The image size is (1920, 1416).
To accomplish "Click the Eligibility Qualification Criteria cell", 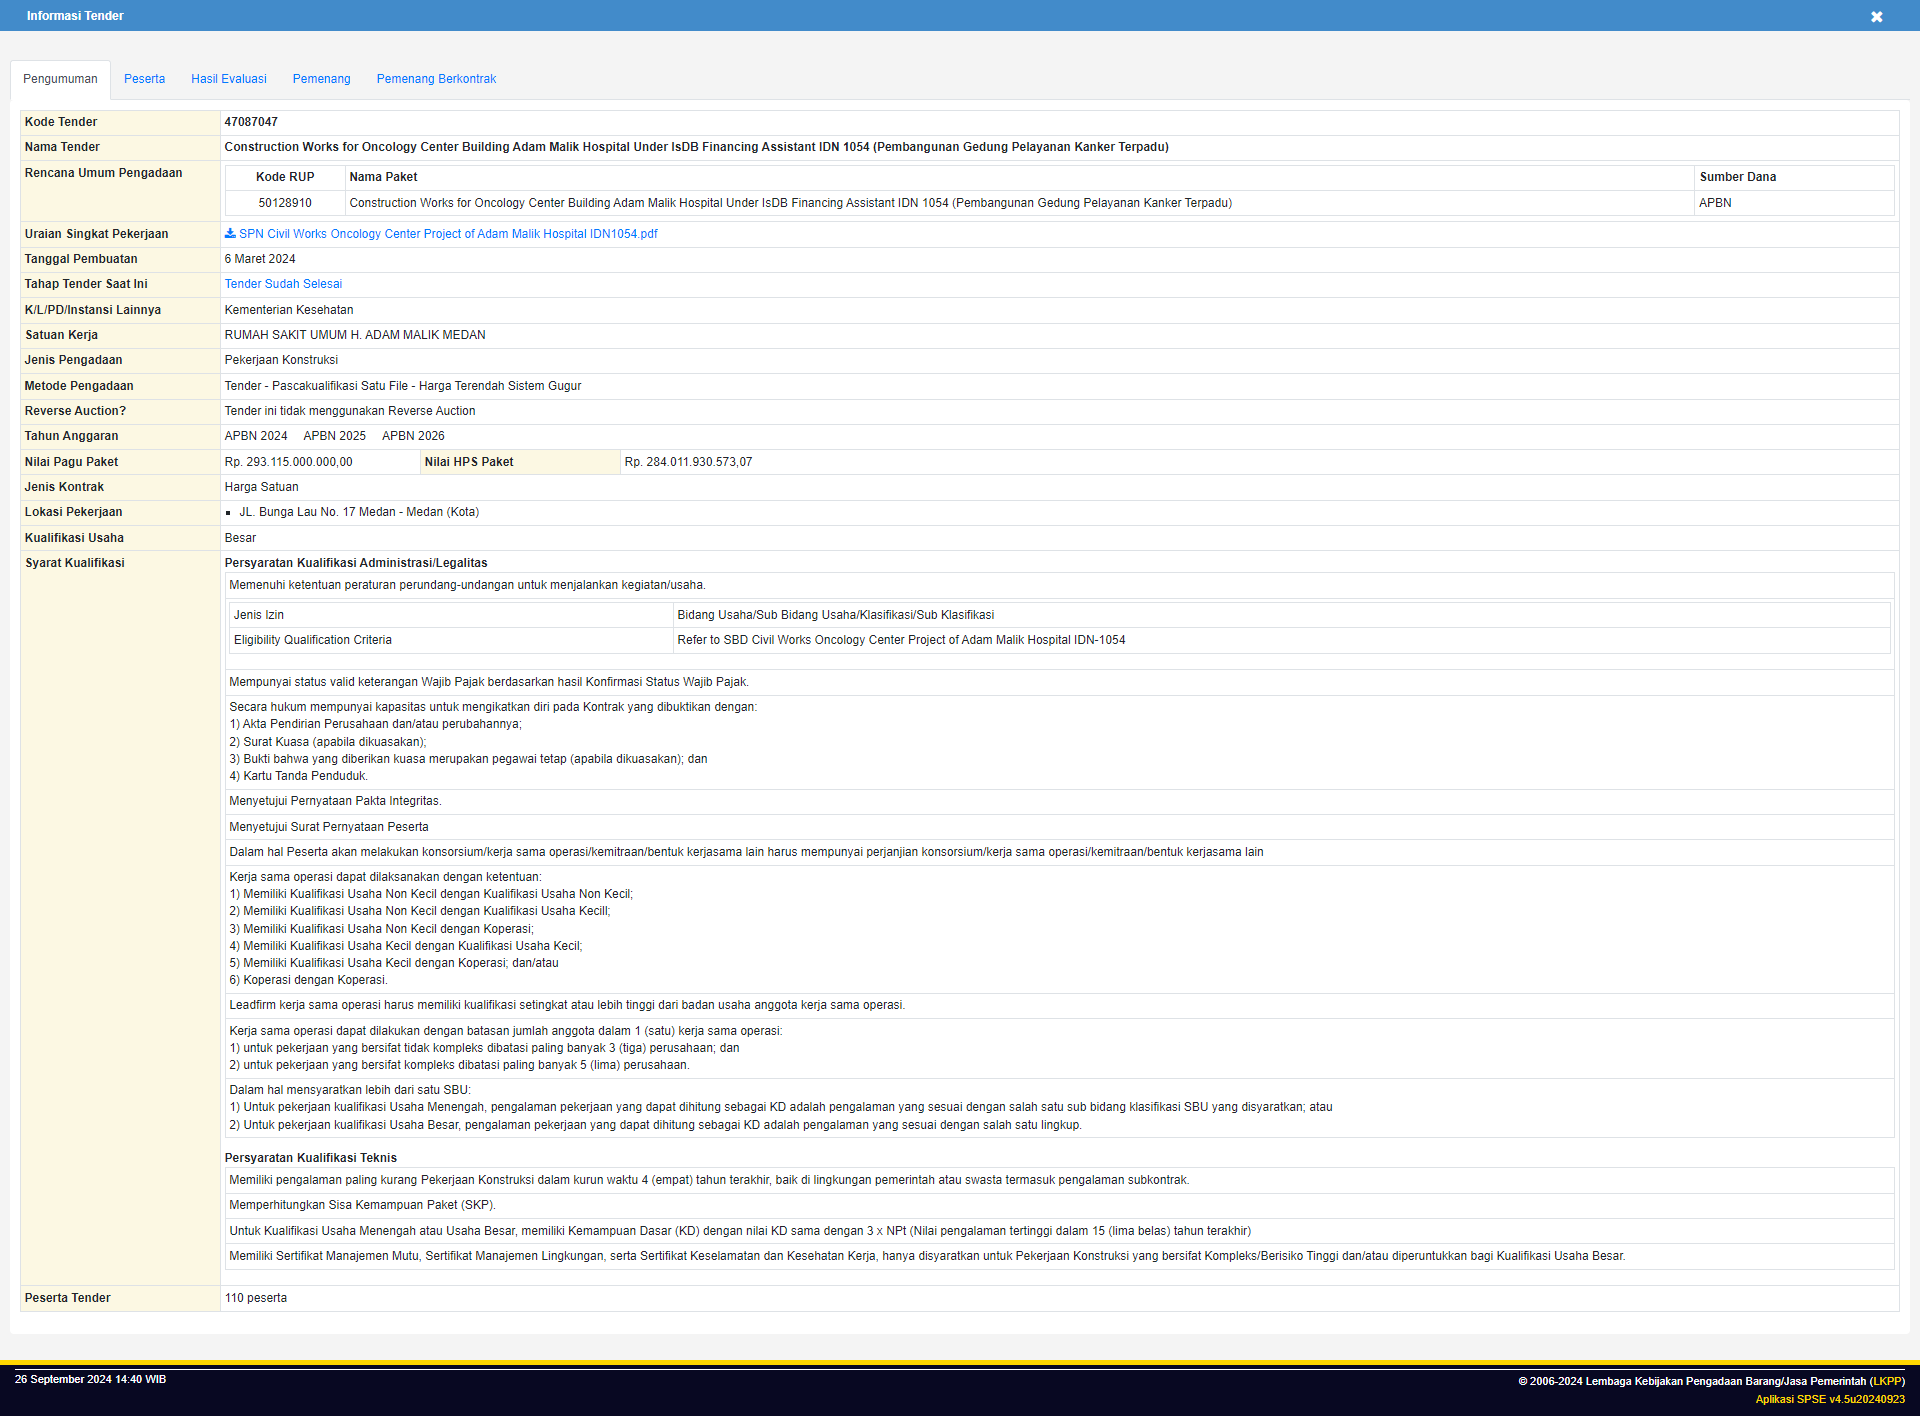I will (x=313, y=640).
